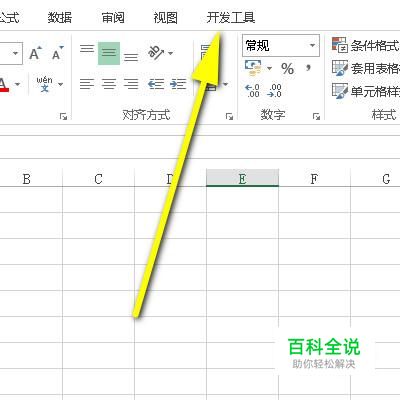
Task: Select column E header
Action: pos(242,179)
